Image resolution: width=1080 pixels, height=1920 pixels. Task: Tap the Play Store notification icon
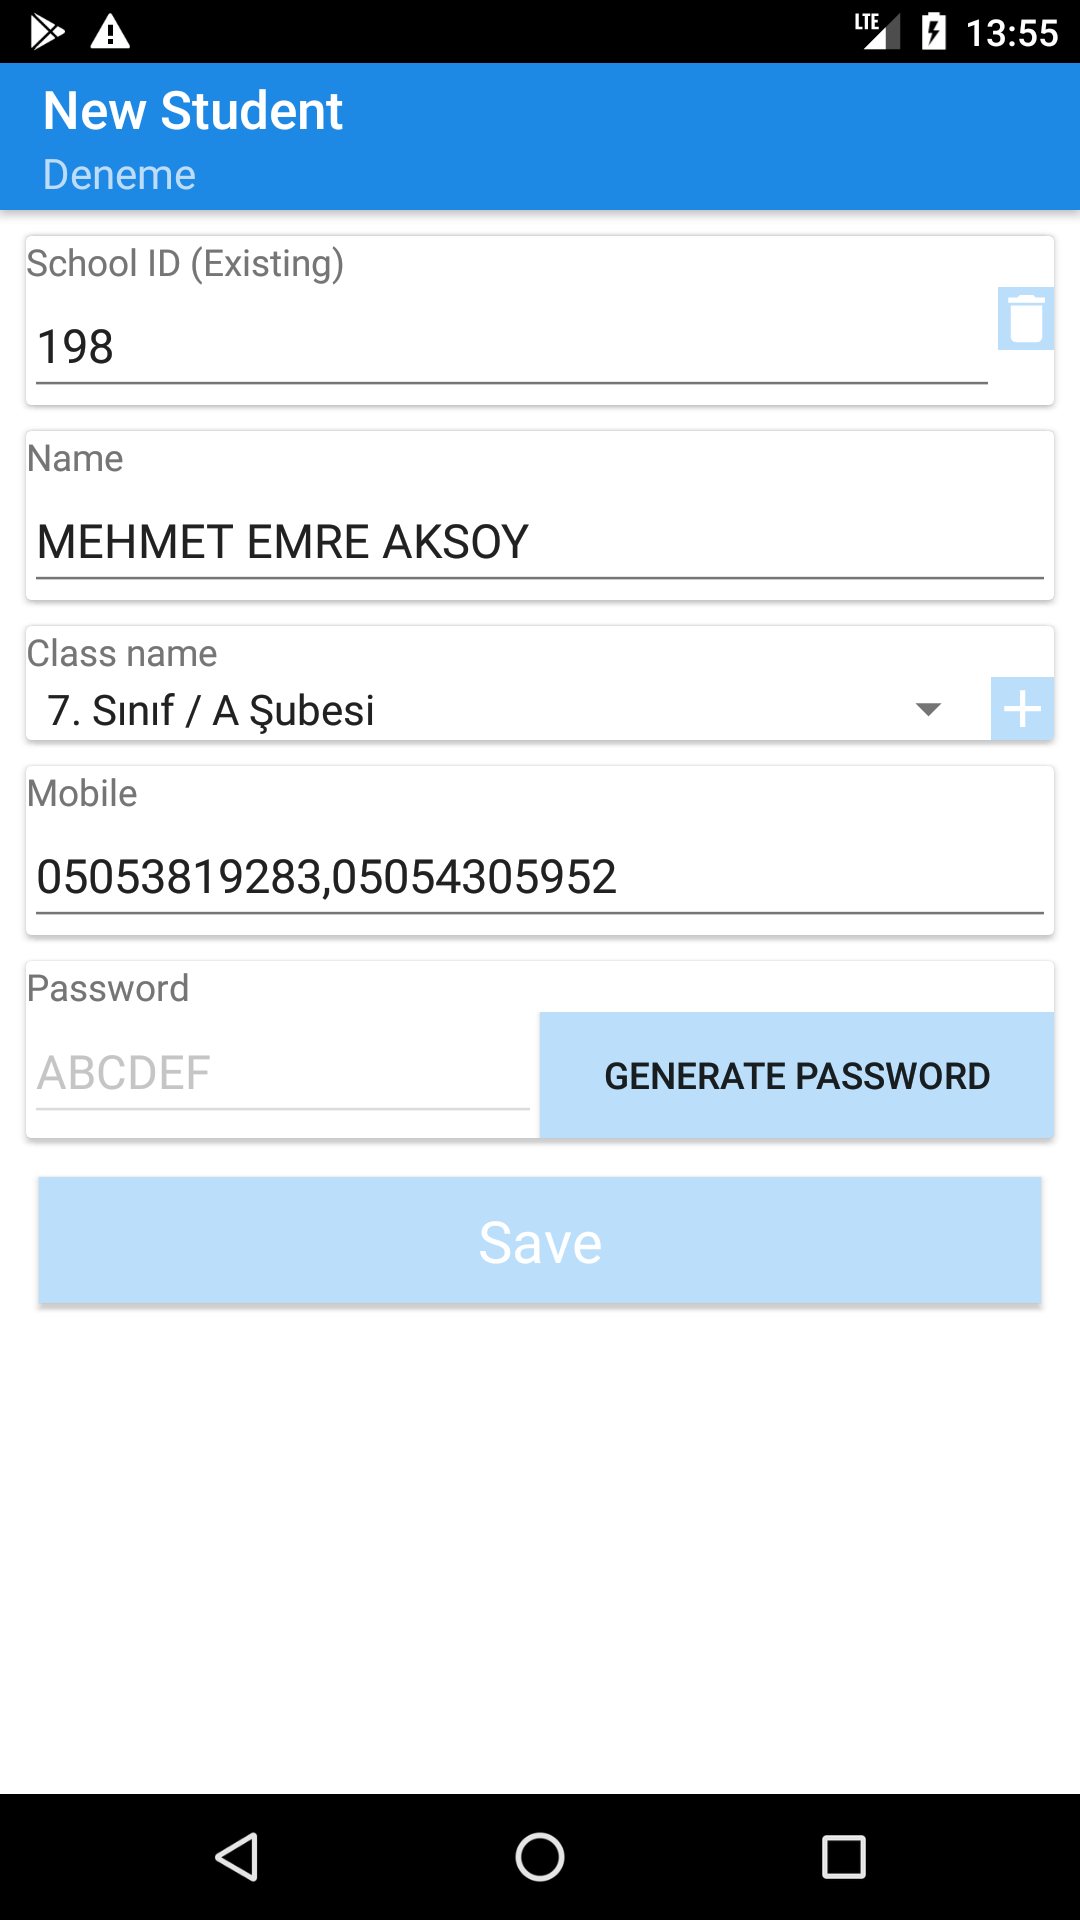tap(46, 32)
